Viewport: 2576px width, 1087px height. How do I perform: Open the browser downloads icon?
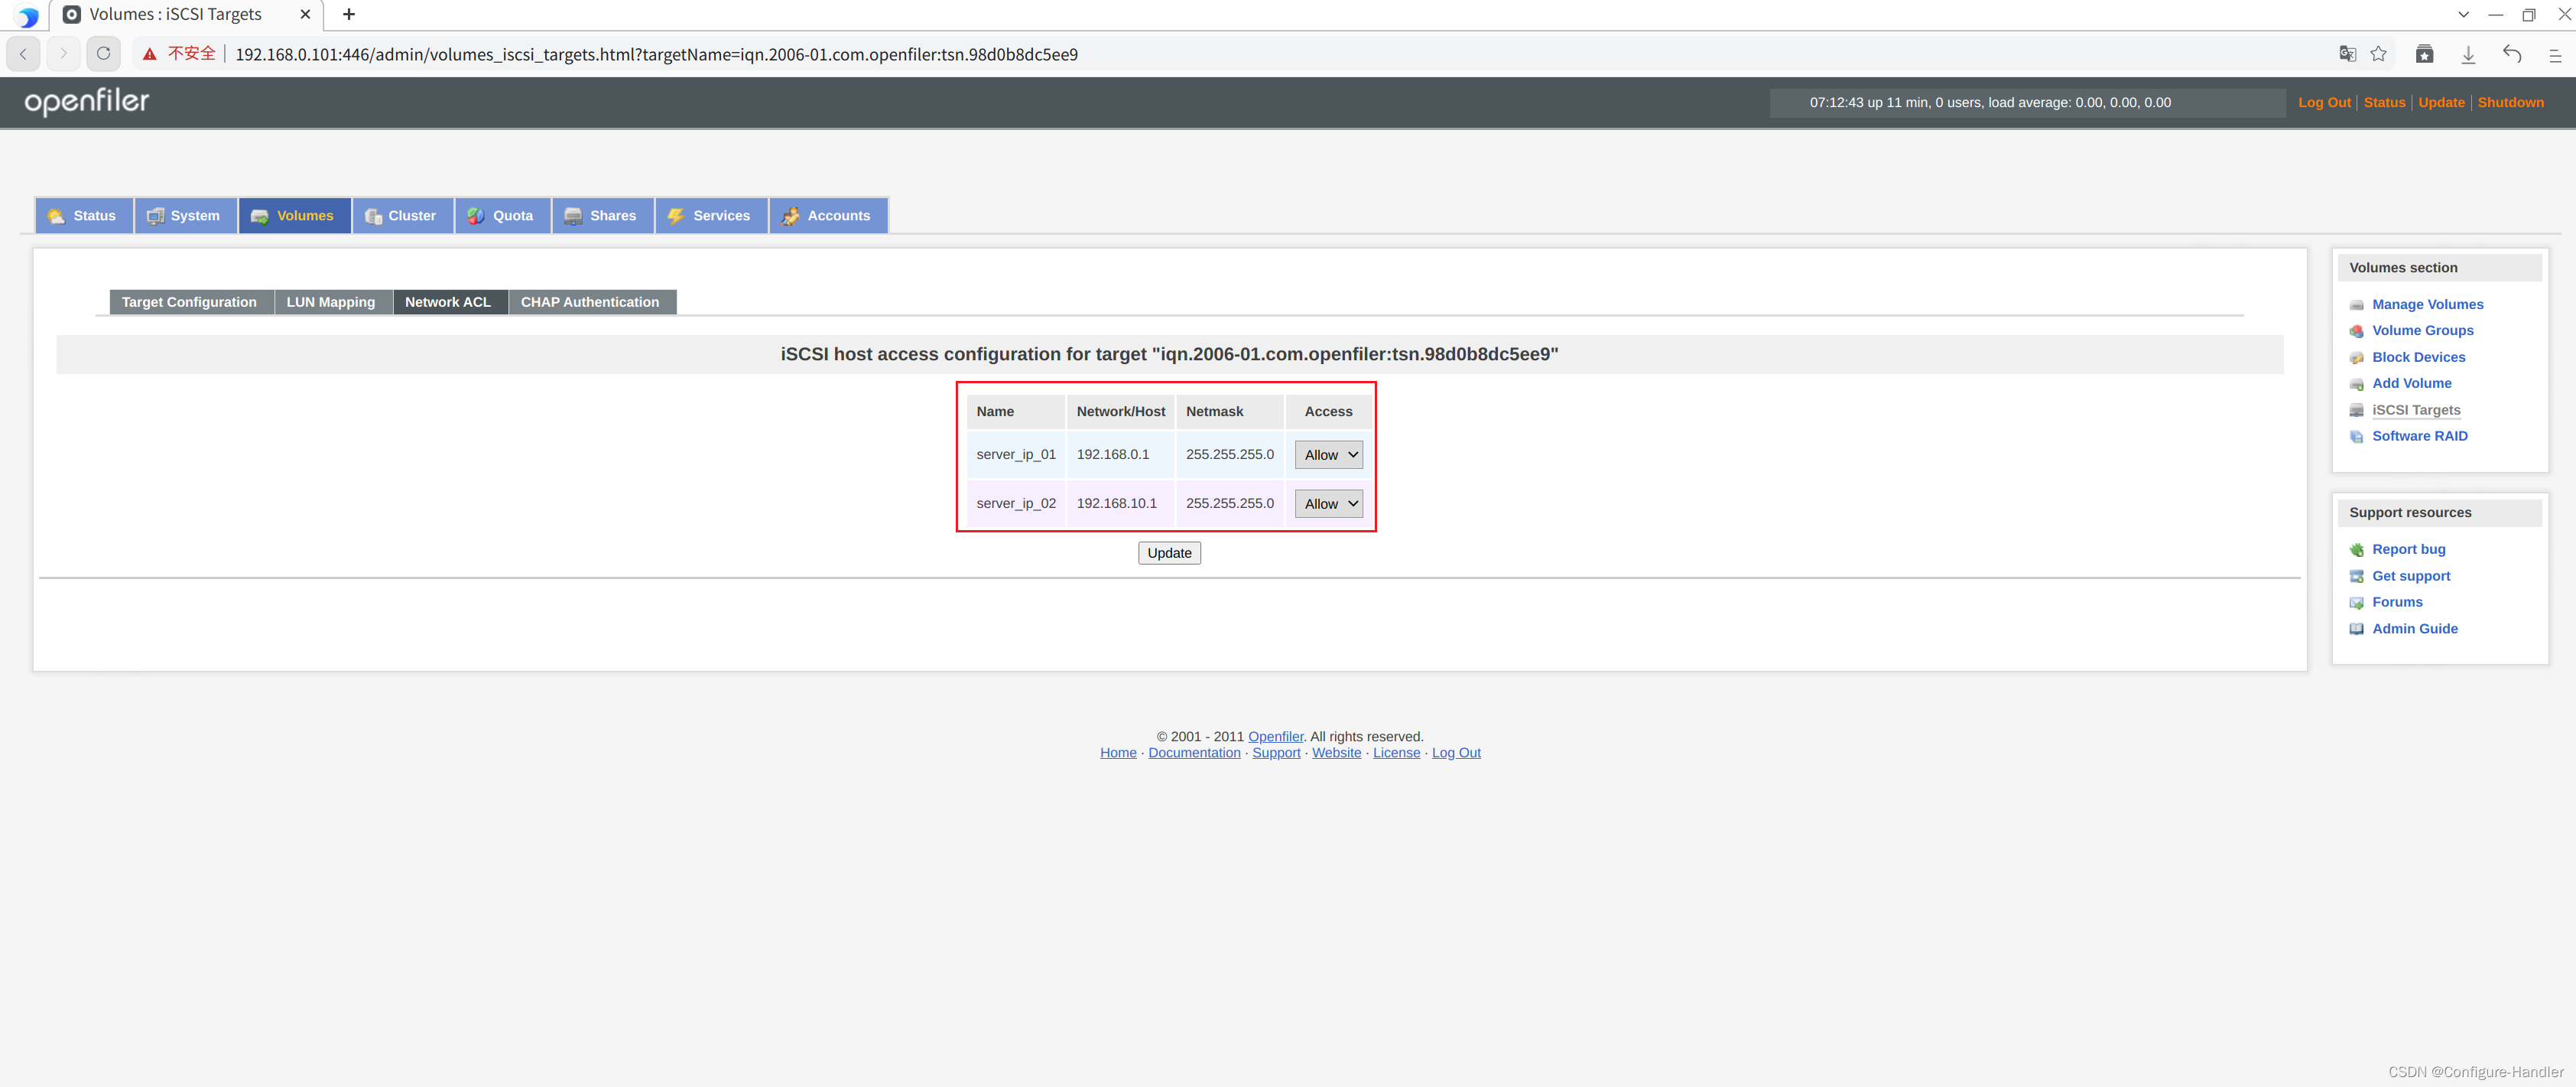pyautogui.click(x=2468, y=54)
